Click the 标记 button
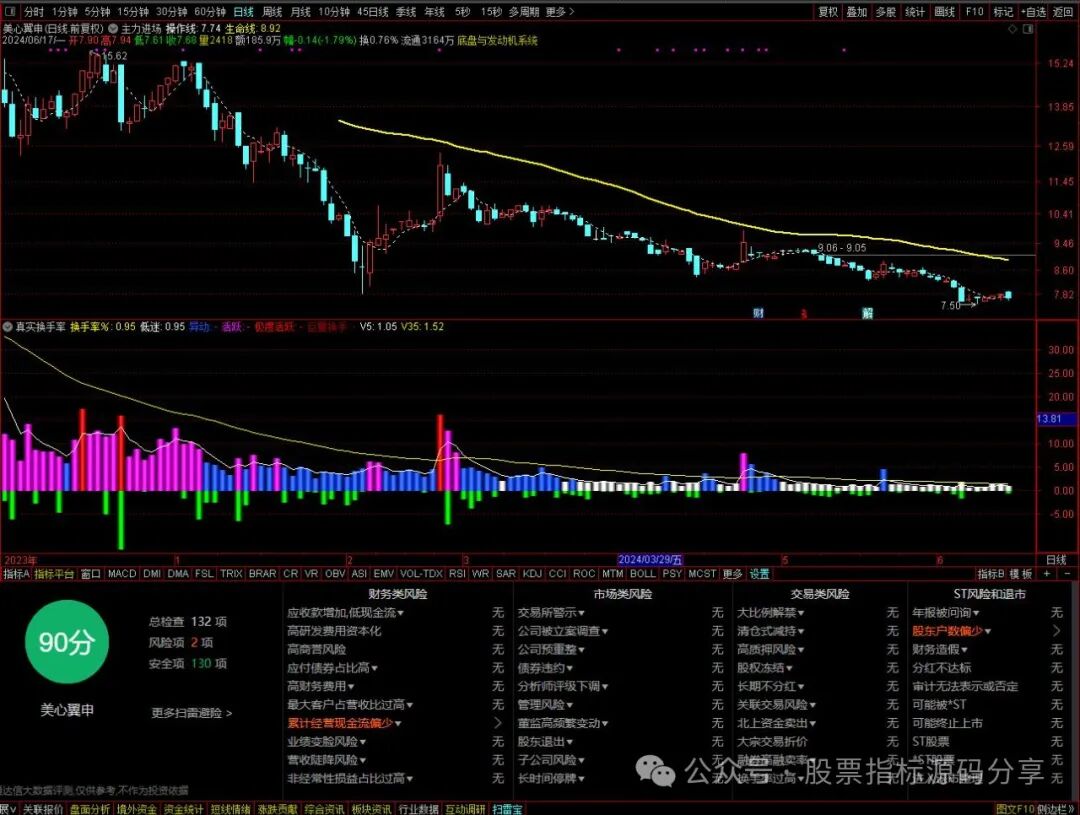 click(x=1003, y=12)
